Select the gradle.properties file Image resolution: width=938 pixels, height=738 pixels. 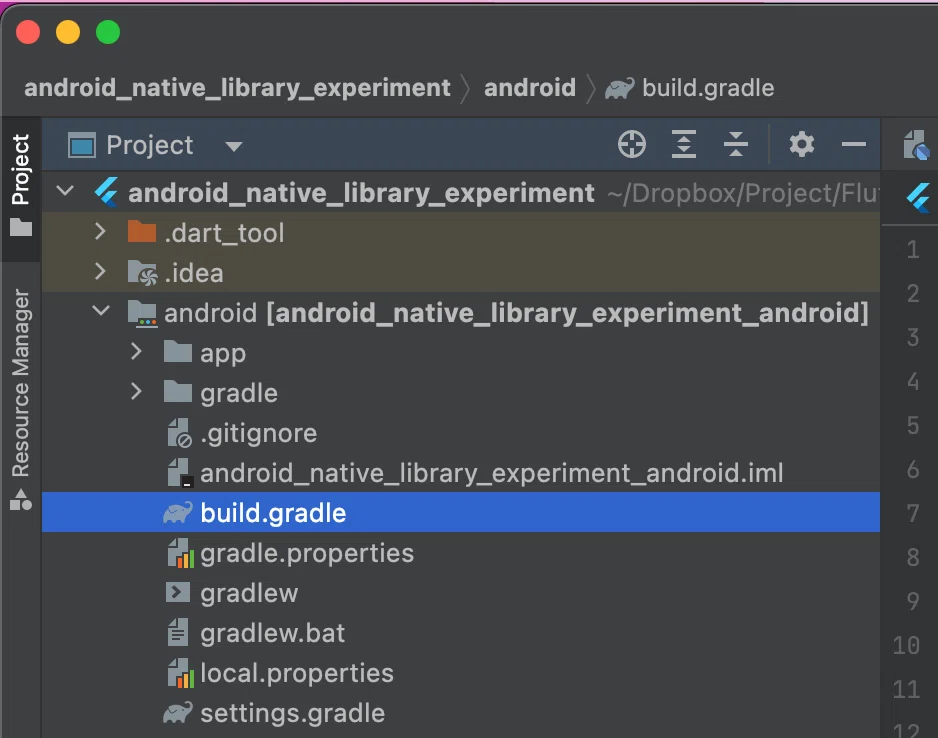[x=461, y=553]
